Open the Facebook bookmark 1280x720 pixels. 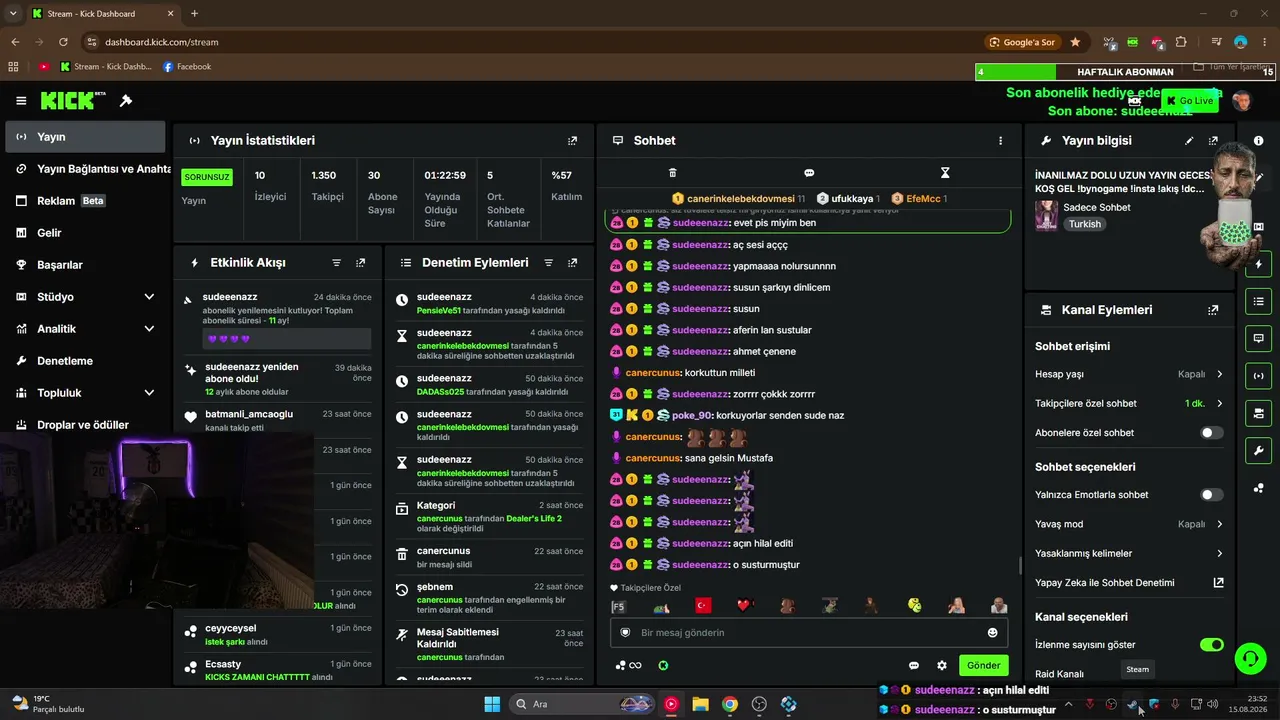(x=186, y=67)
